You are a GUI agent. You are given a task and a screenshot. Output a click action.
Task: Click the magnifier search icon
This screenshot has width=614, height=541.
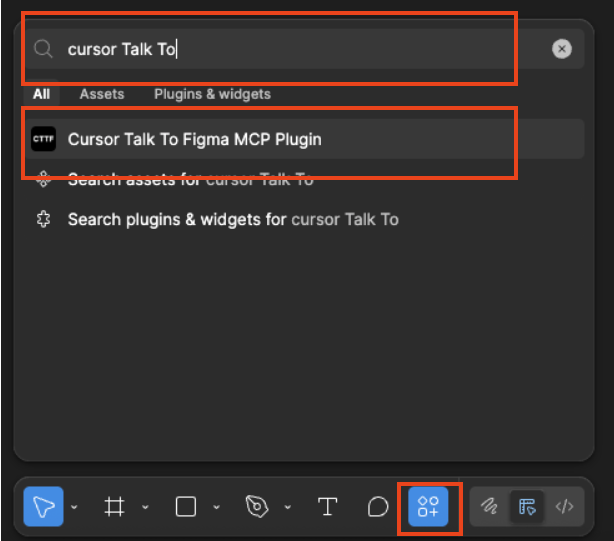tap(43, 49)
